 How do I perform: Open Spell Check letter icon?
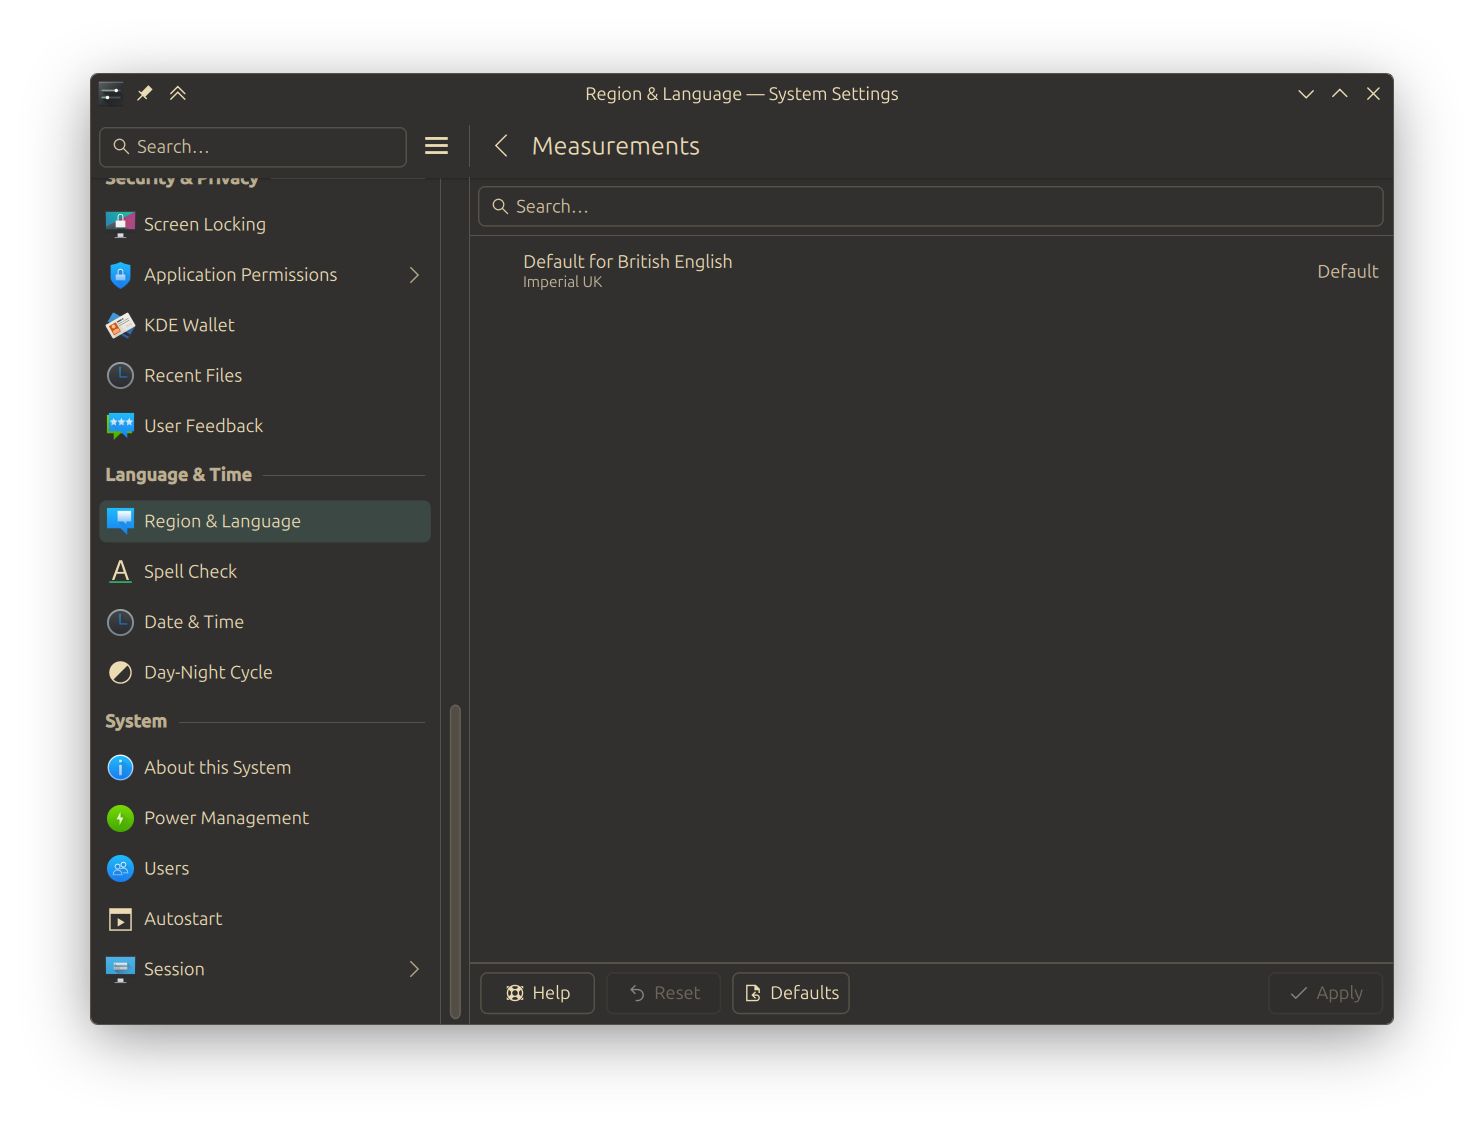click(120, 571)
